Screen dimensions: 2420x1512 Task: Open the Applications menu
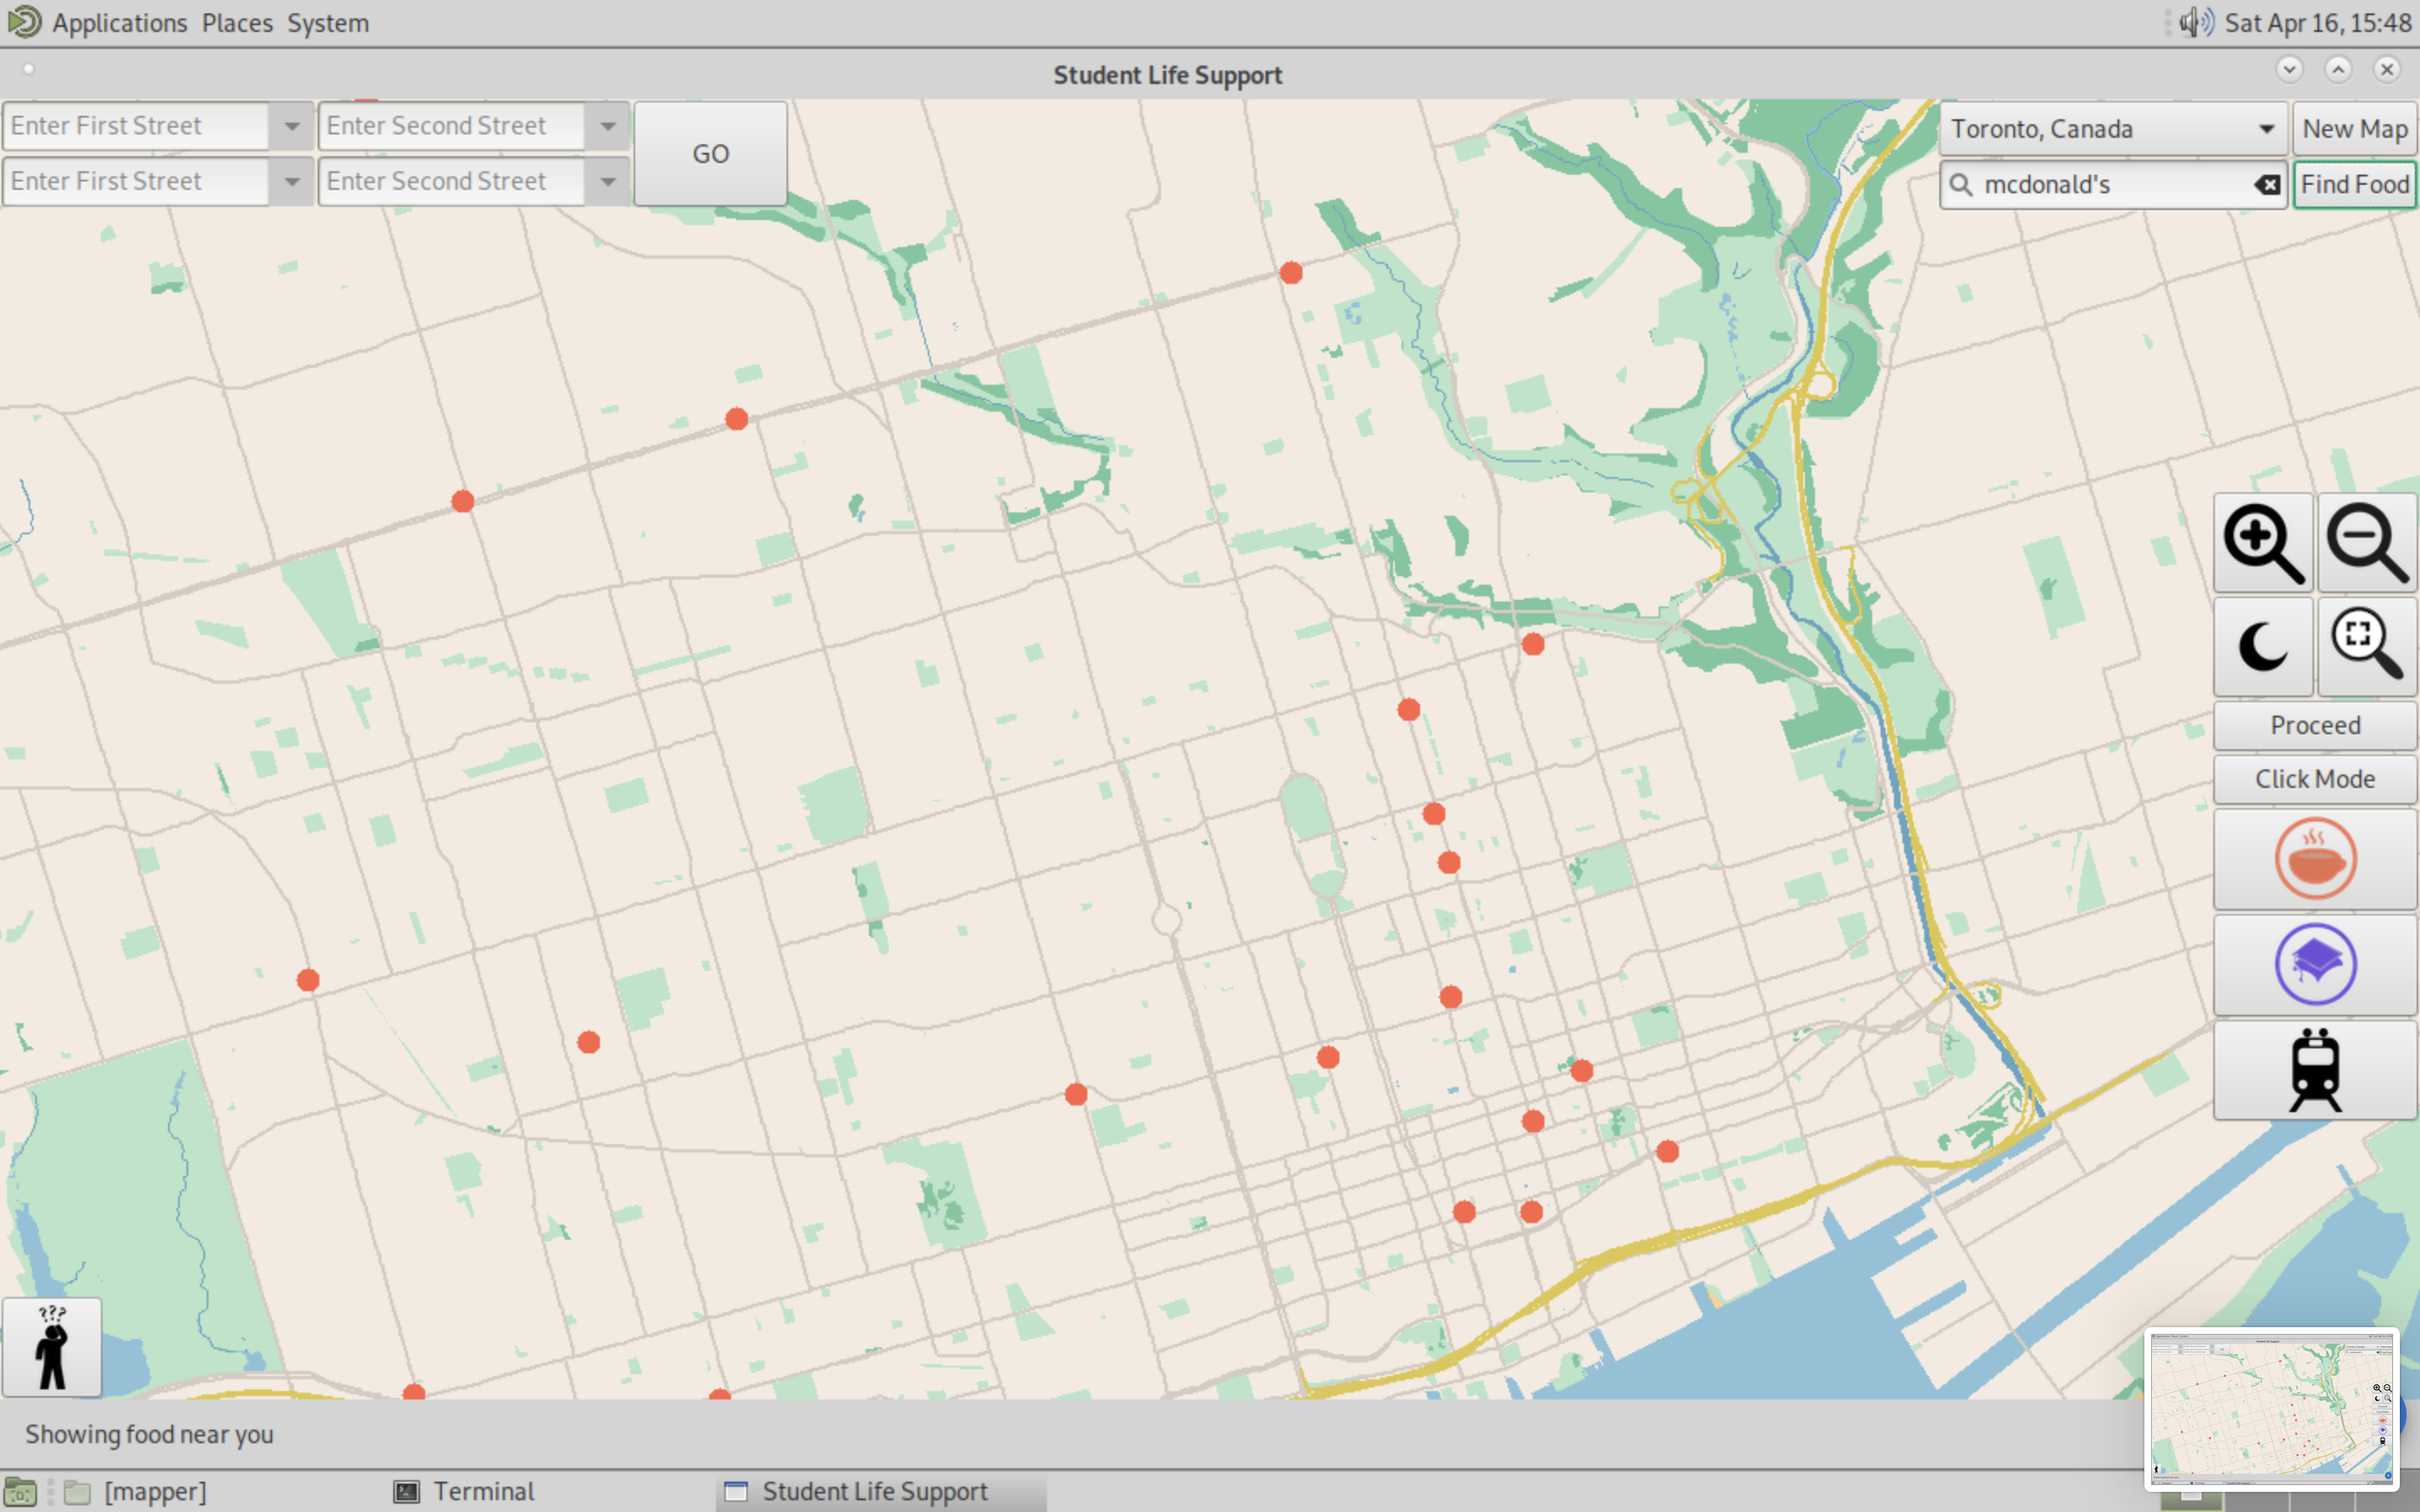point(119,22)
